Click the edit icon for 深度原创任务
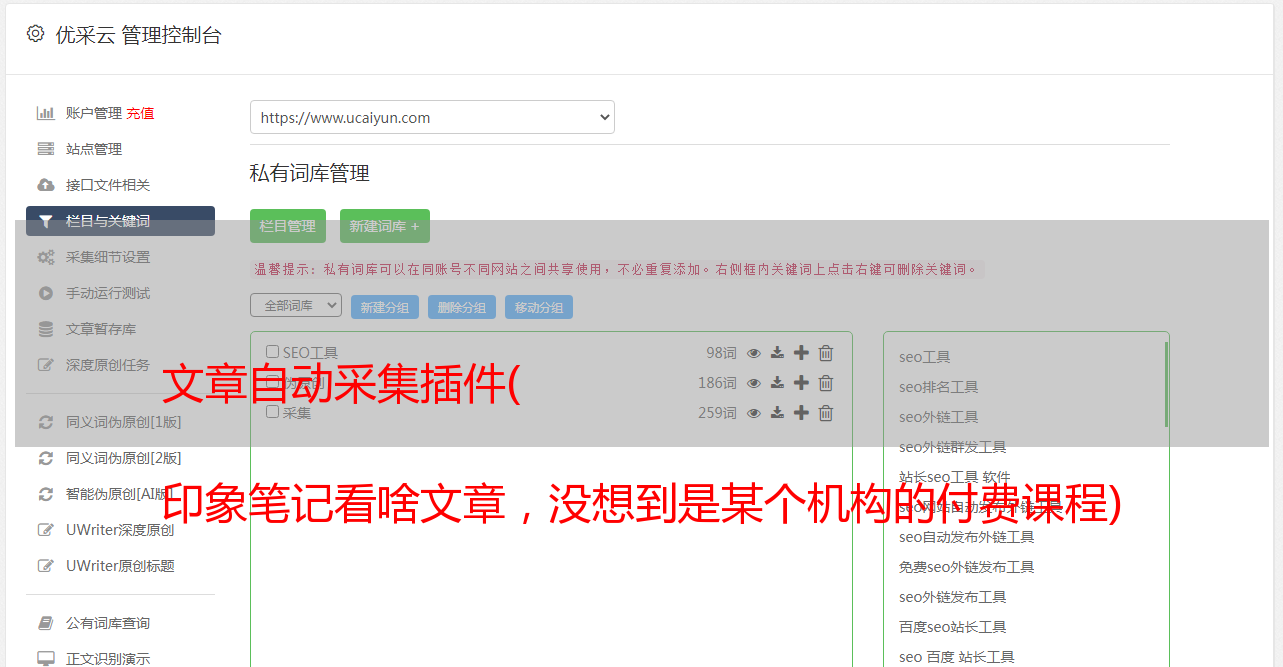The height and width of the screenshot is (667, 1283). coord(45,365)
